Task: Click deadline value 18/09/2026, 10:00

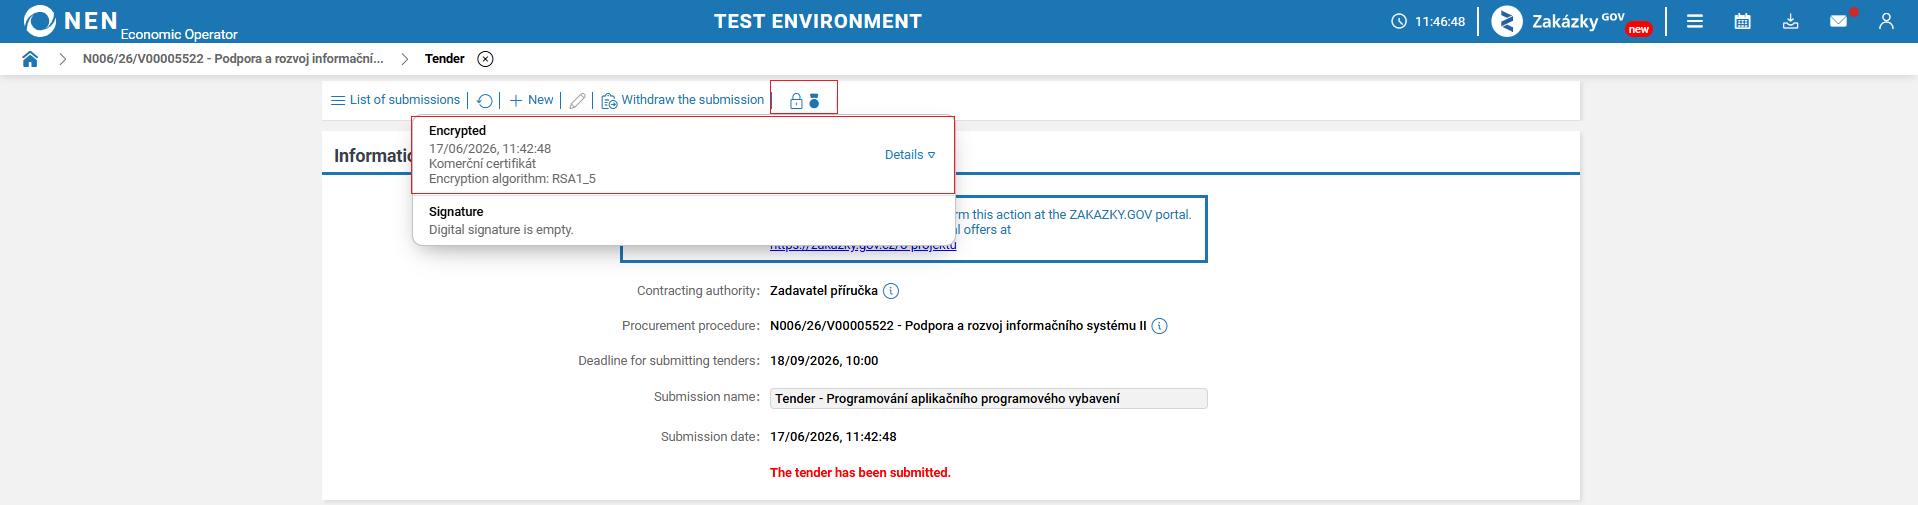Action: click(x=824, y=361)
